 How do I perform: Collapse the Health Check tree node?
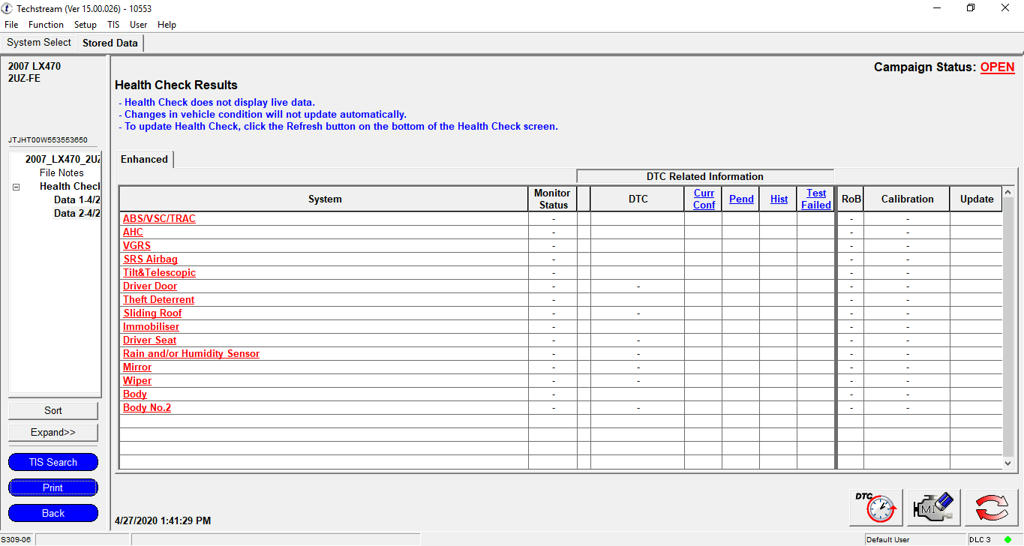(16, 187)
